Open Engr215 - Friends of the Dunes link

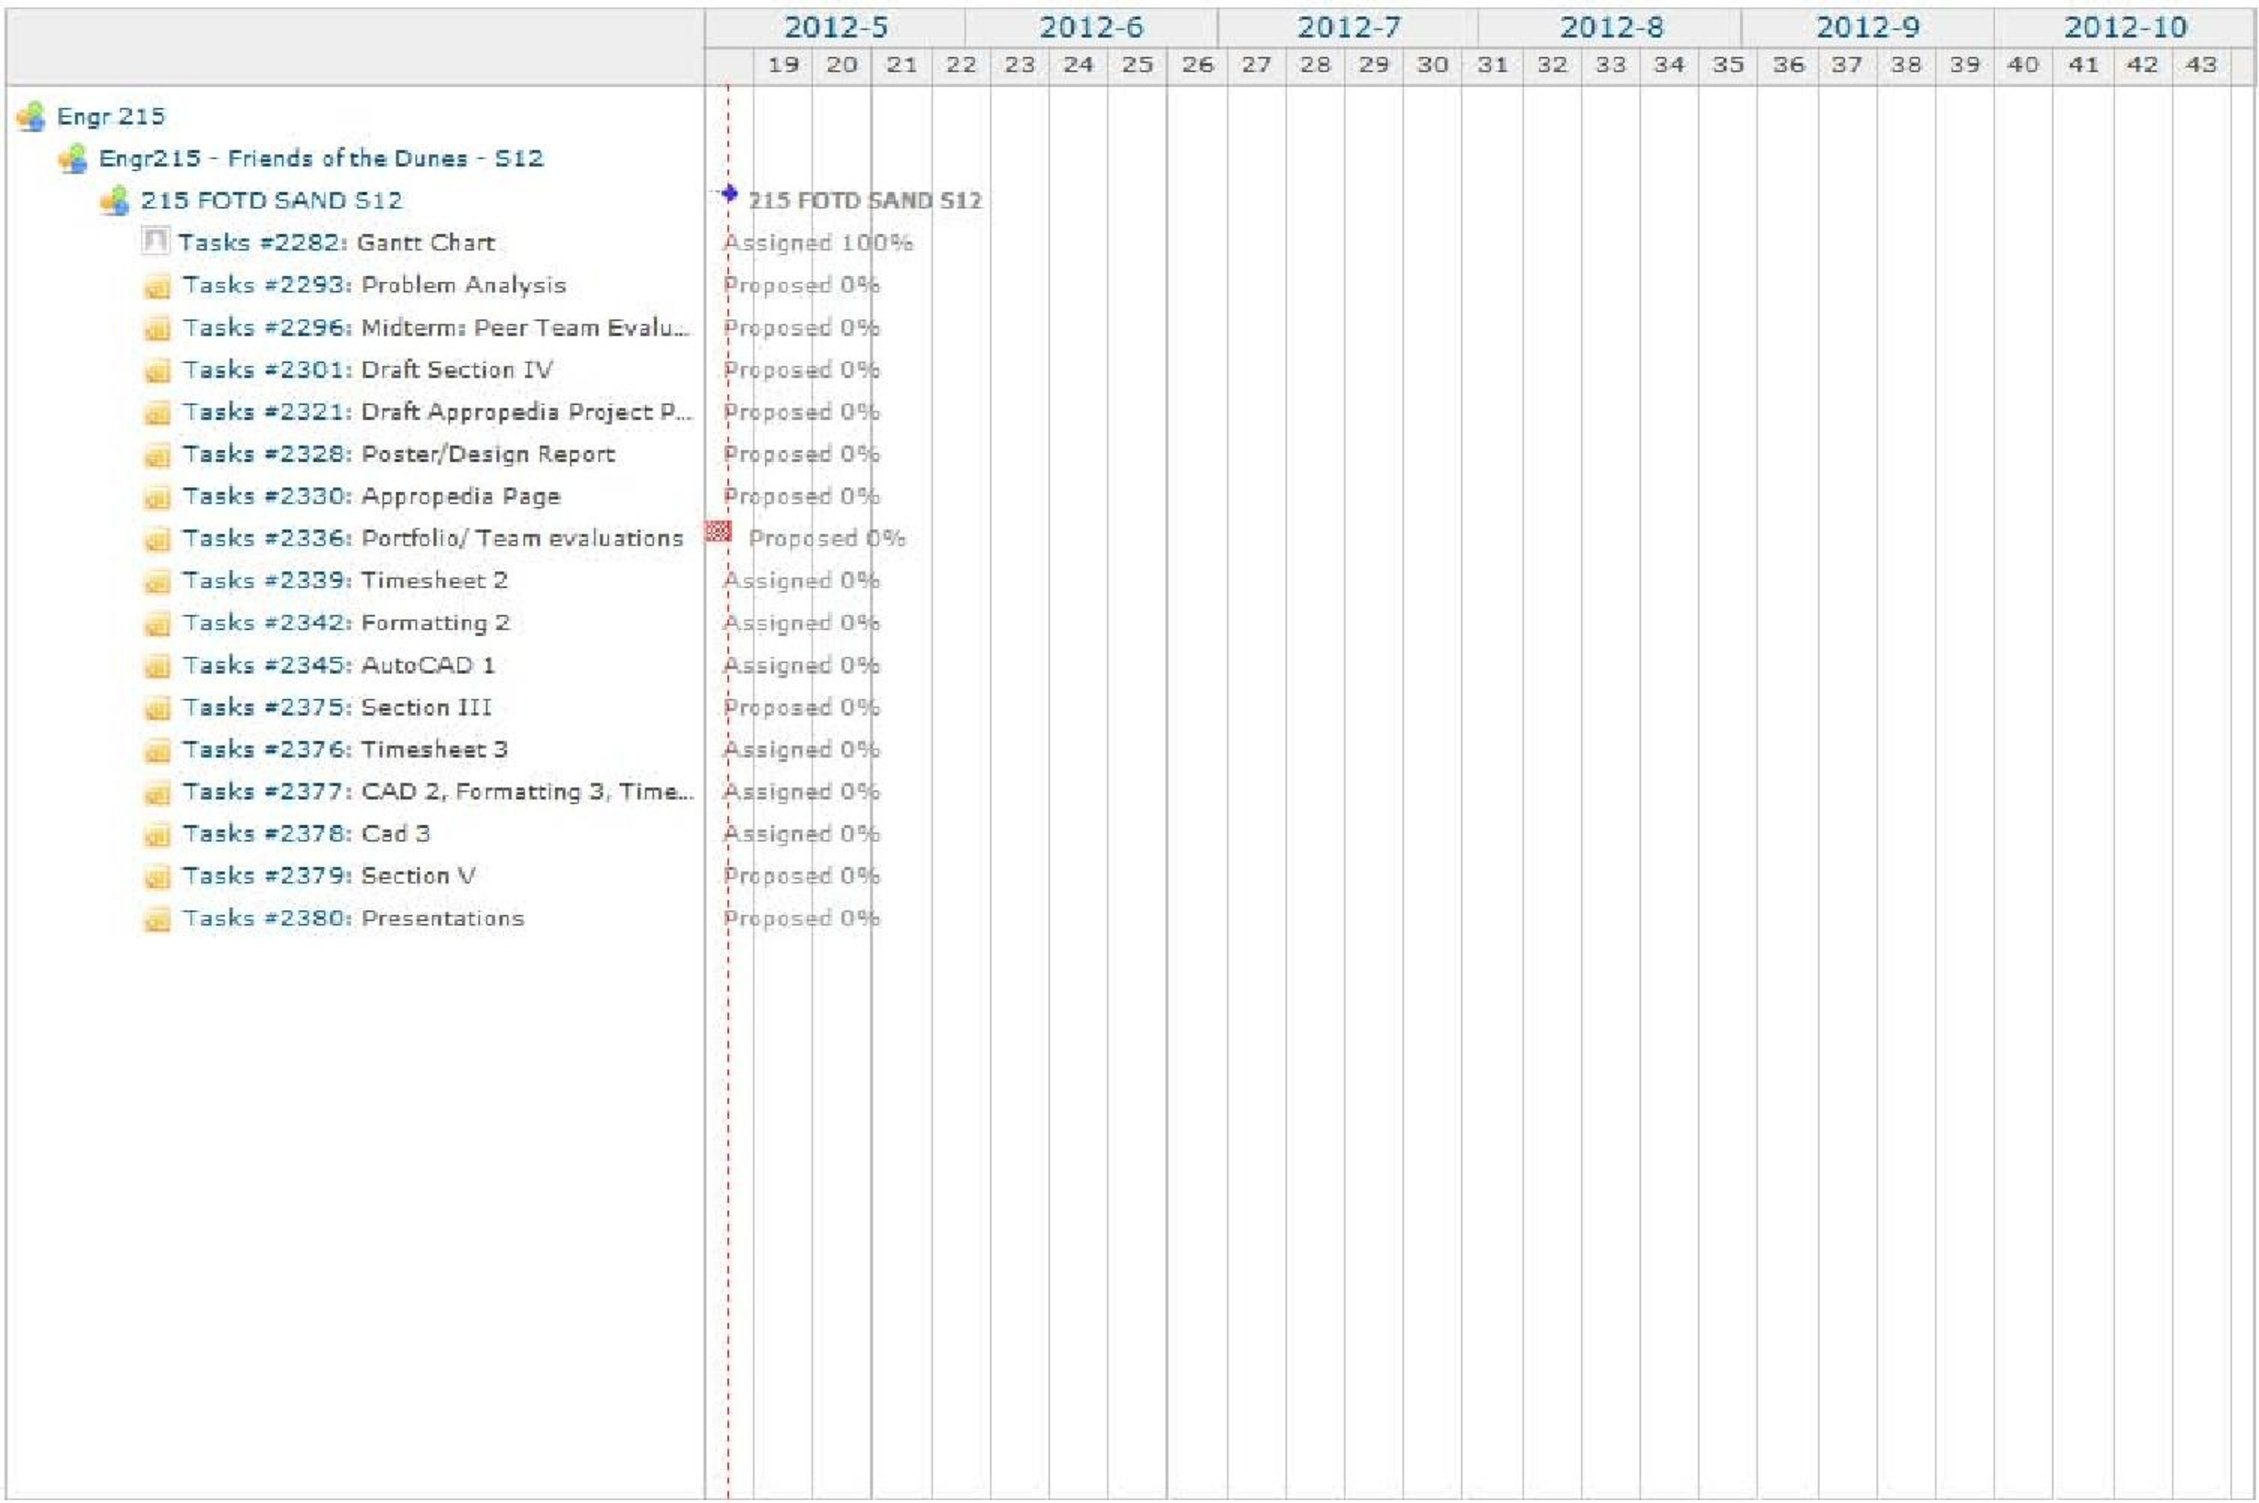tap(321, 158)
